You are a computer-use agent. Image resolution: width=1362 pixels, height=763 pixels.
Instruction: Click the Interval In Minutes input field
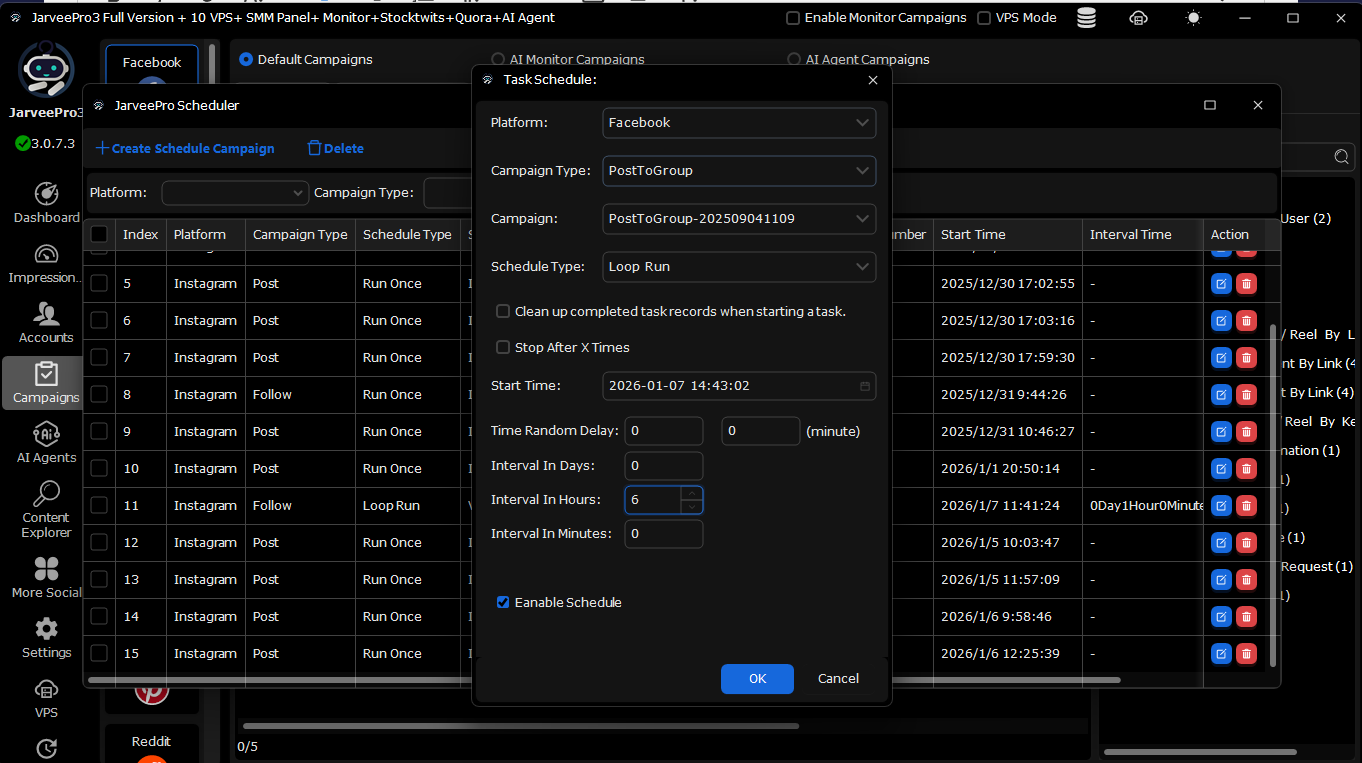(x=663, y=534)
